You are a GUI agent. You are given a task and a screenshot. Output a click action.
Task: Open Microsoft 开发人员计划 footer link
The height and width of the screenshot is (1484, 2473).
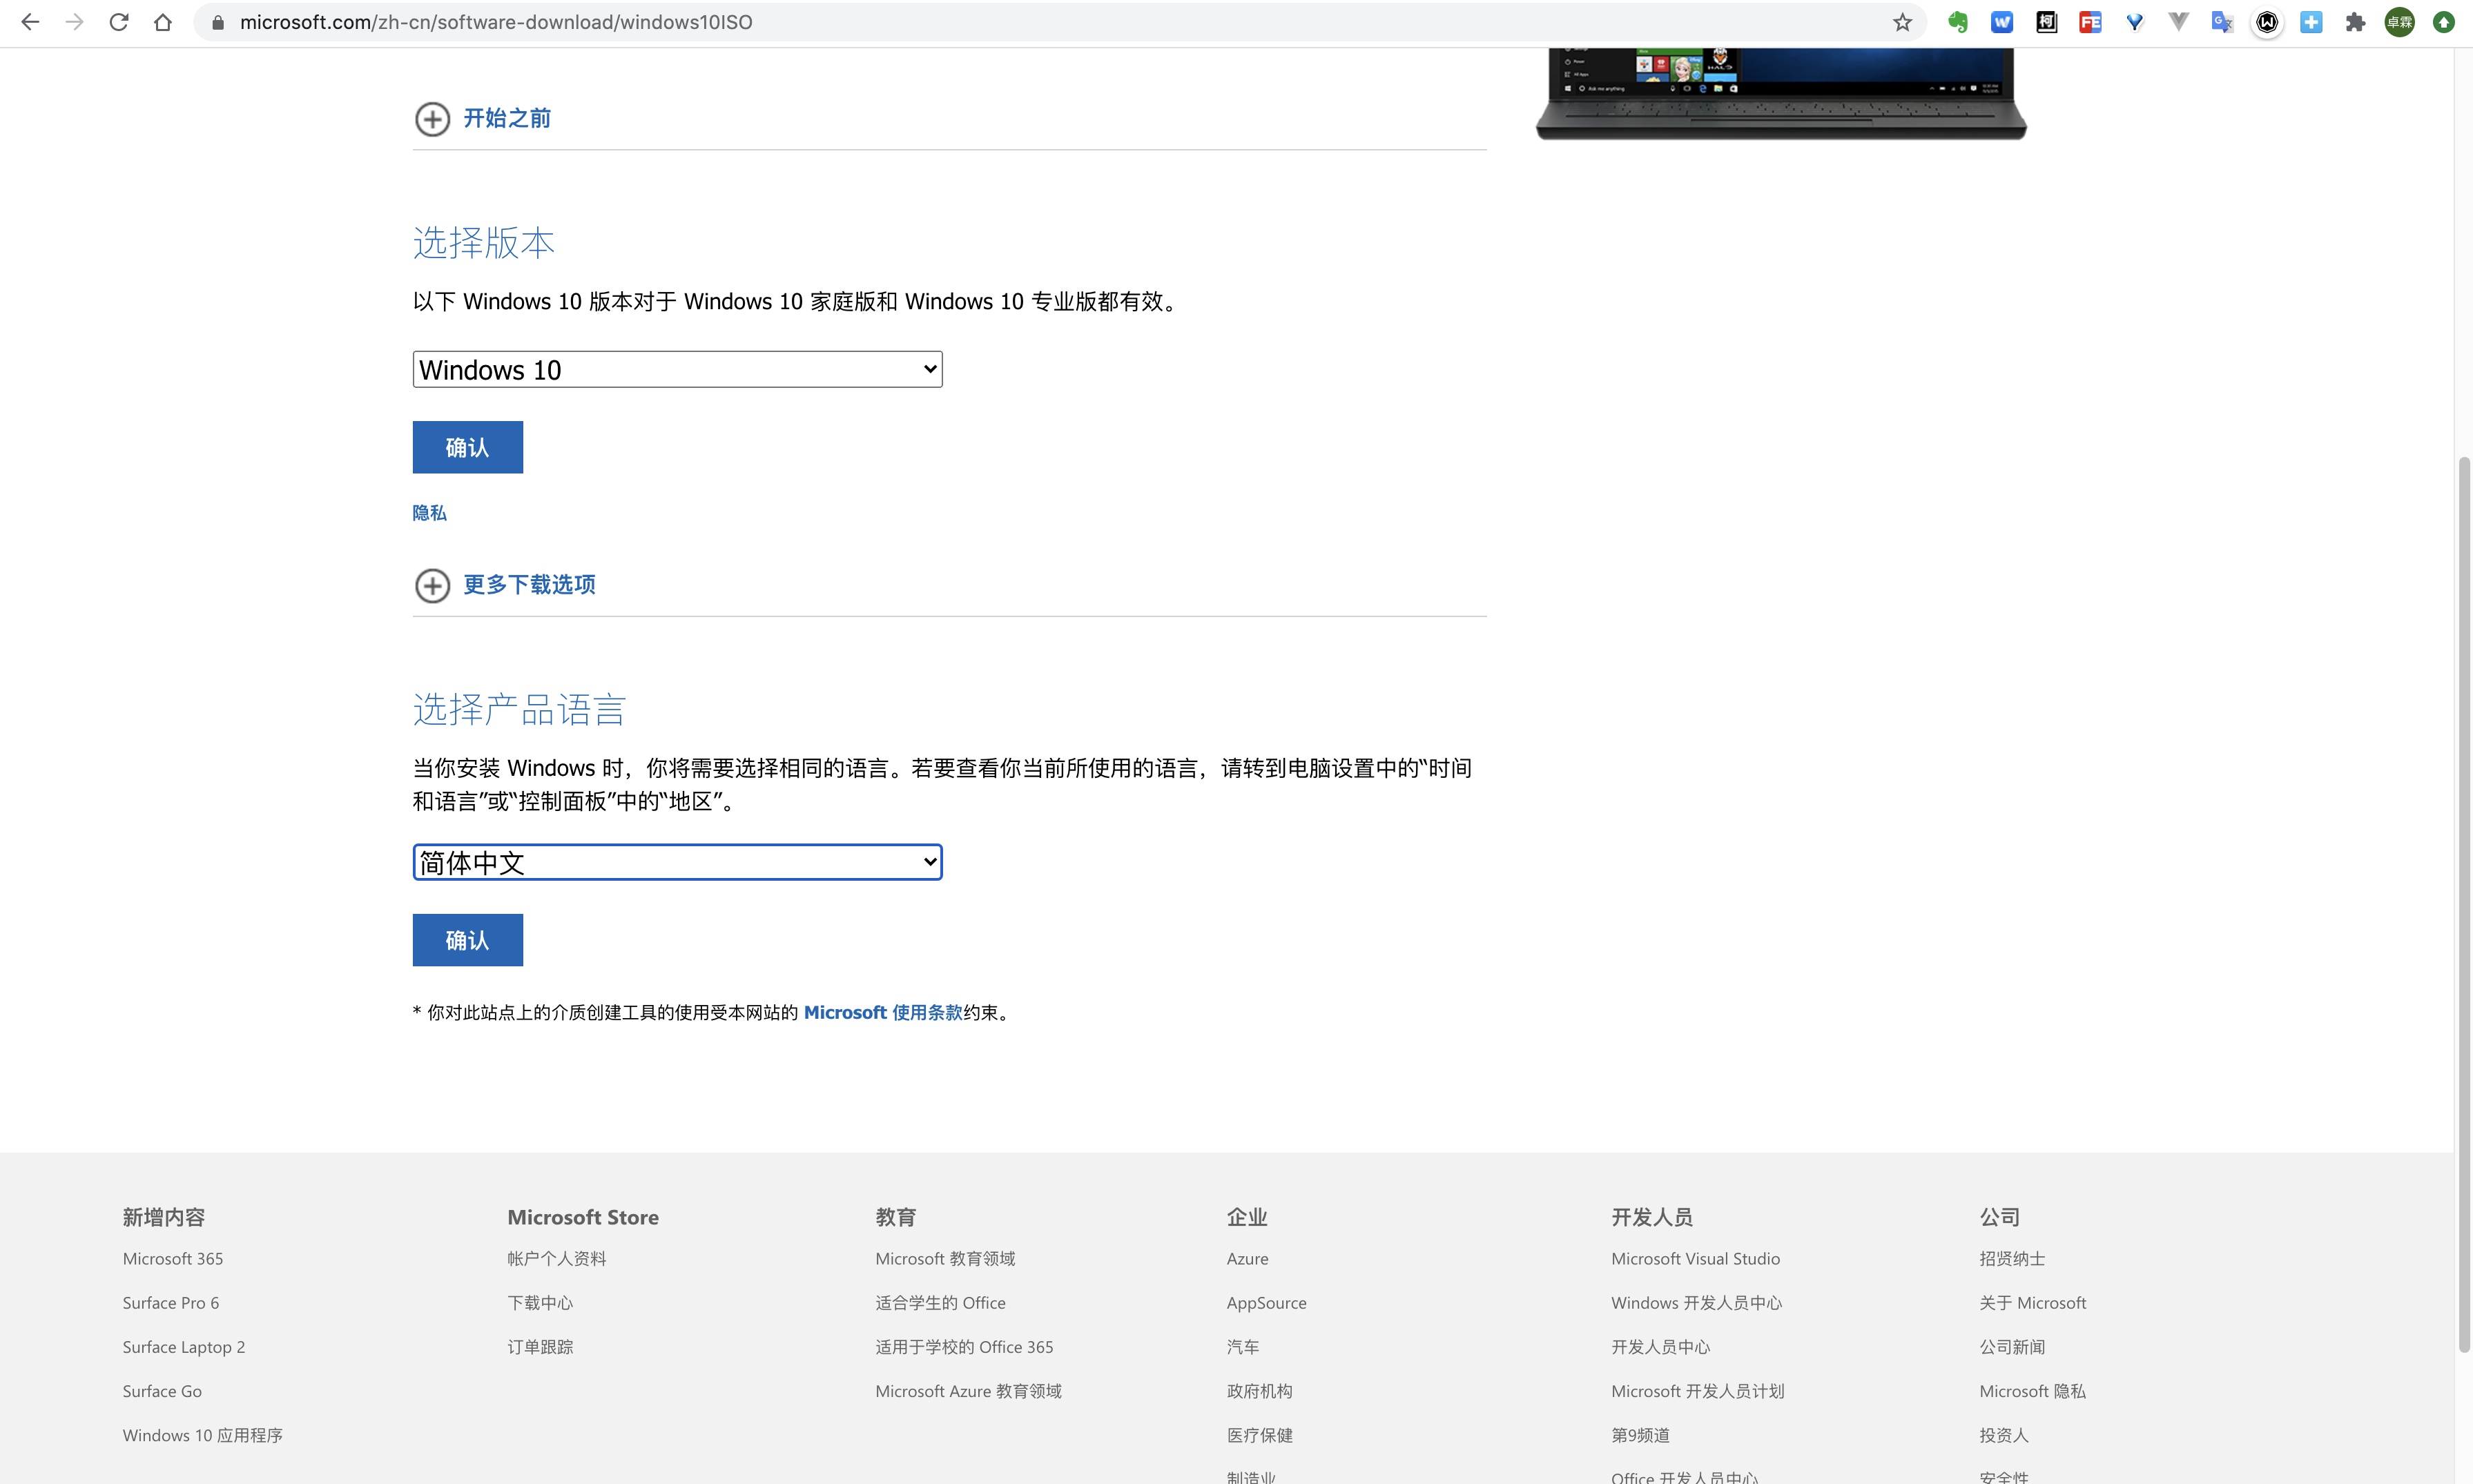click(x=1697, y=1391)
